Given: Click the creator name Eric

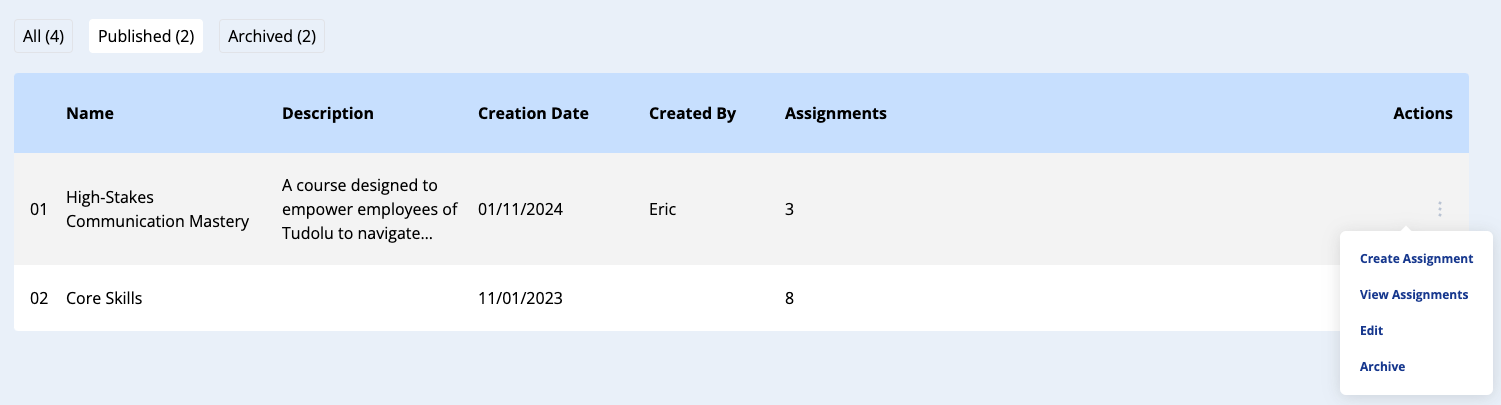Looking at the screenshot, I should pyautogui.click(x=662, y=209).
